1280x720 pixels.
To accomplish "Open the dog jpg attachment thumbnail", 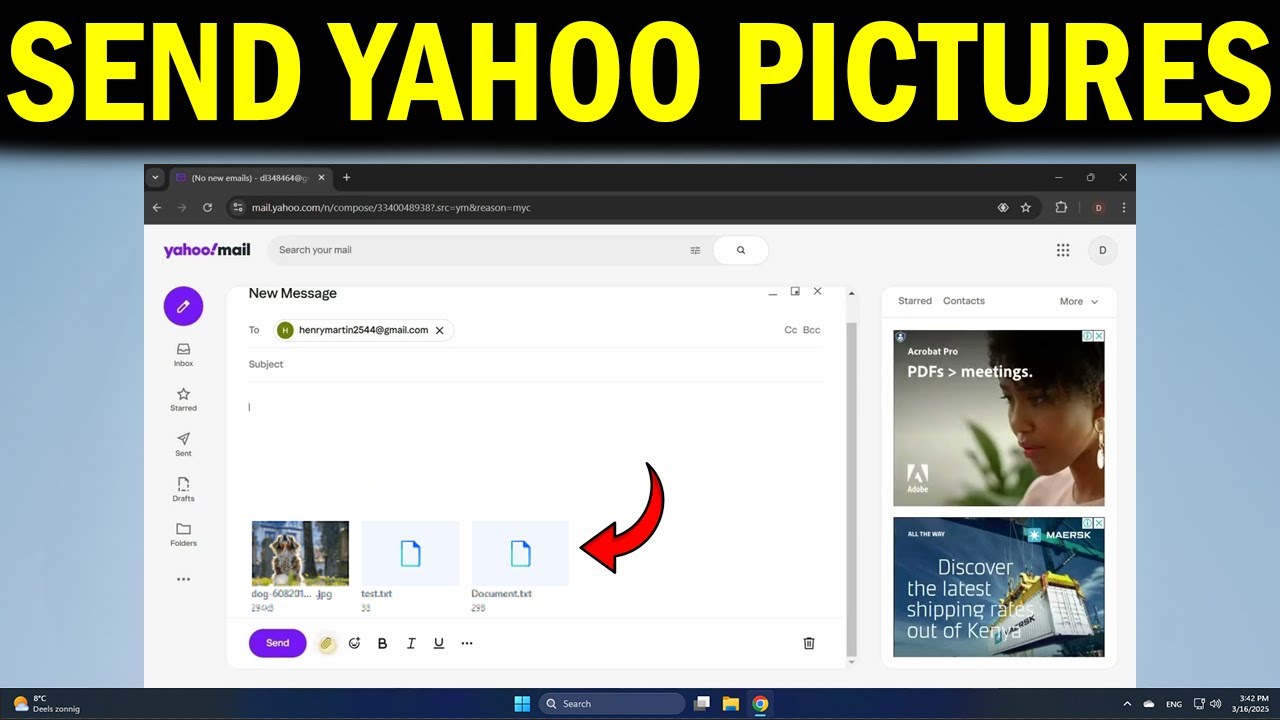I will [x=300, y=553].
